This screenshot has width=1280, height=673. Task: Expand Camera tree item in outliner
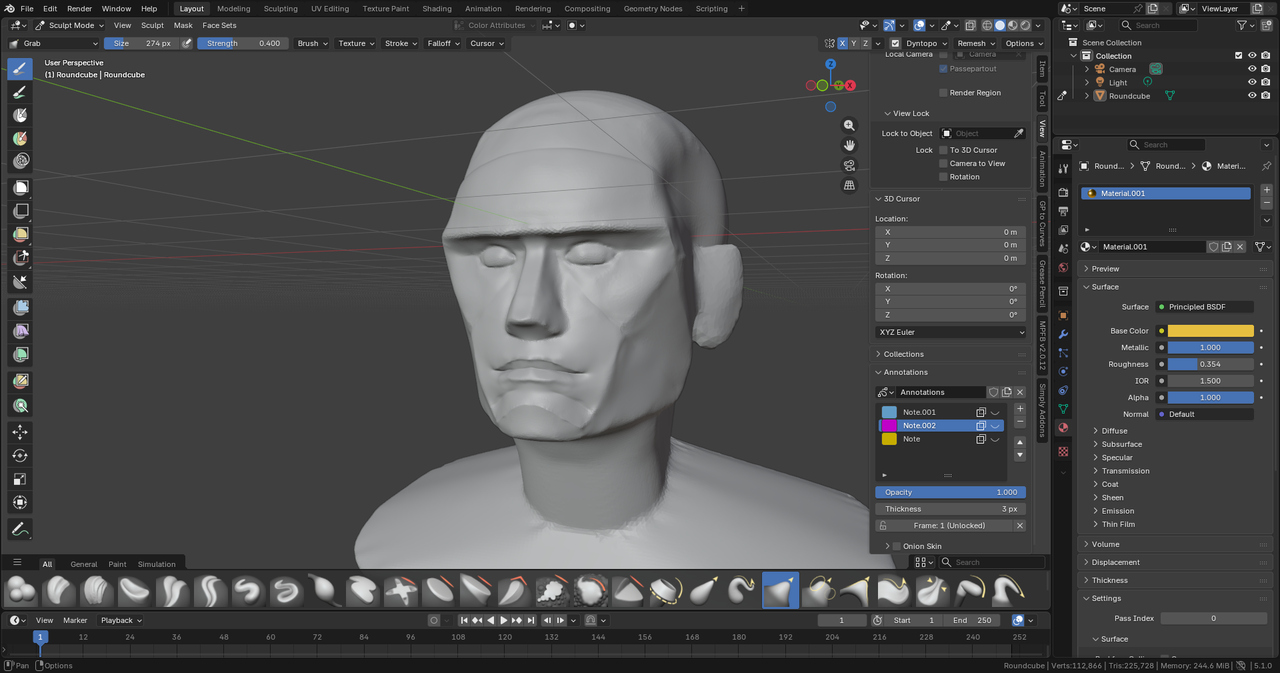click(x=1087, y=69)
